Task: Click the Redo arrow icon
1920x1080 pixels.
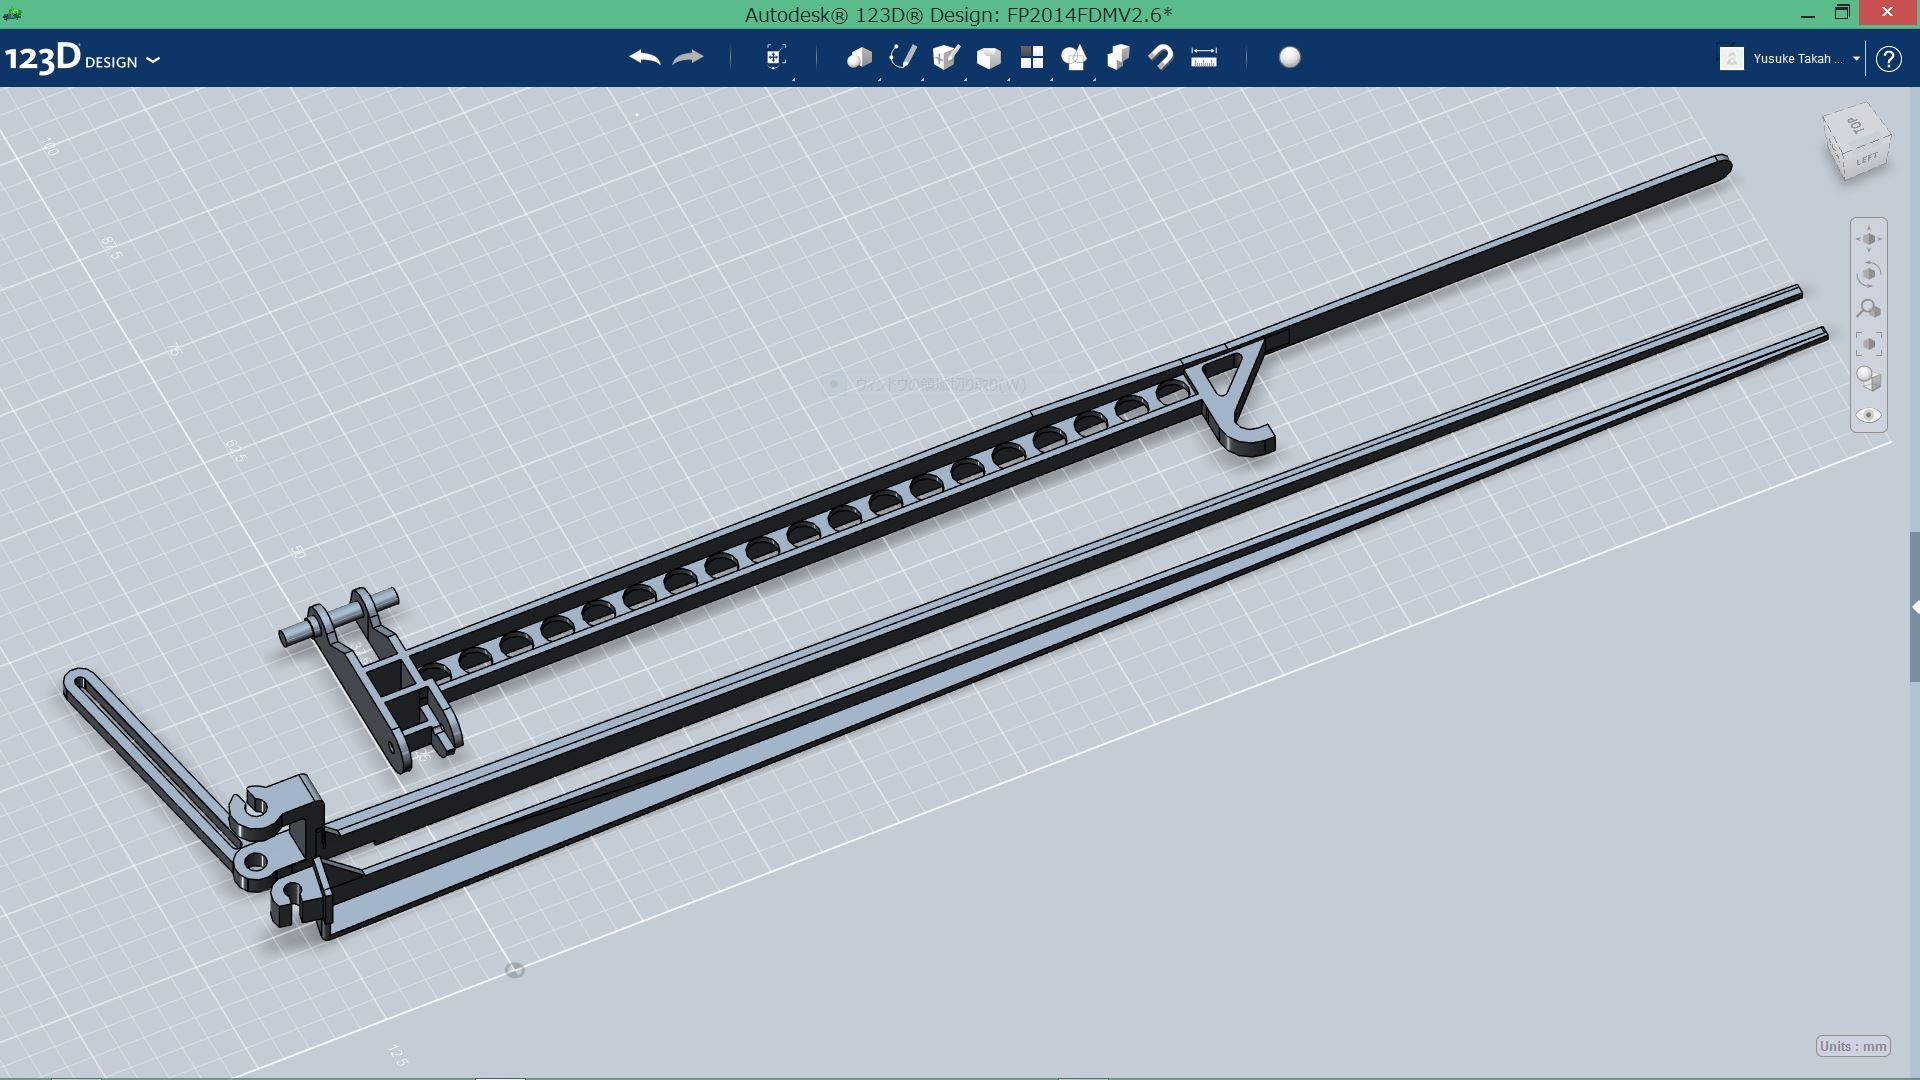Action: tap(688, 58)
